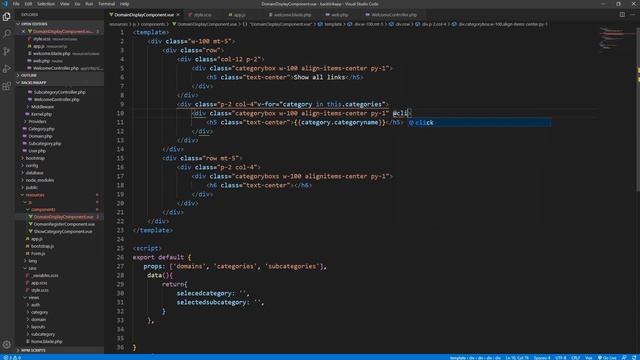Switch to the style.scss tab
Viewport: 640px width, 360px height.
(x=202, y=15)
